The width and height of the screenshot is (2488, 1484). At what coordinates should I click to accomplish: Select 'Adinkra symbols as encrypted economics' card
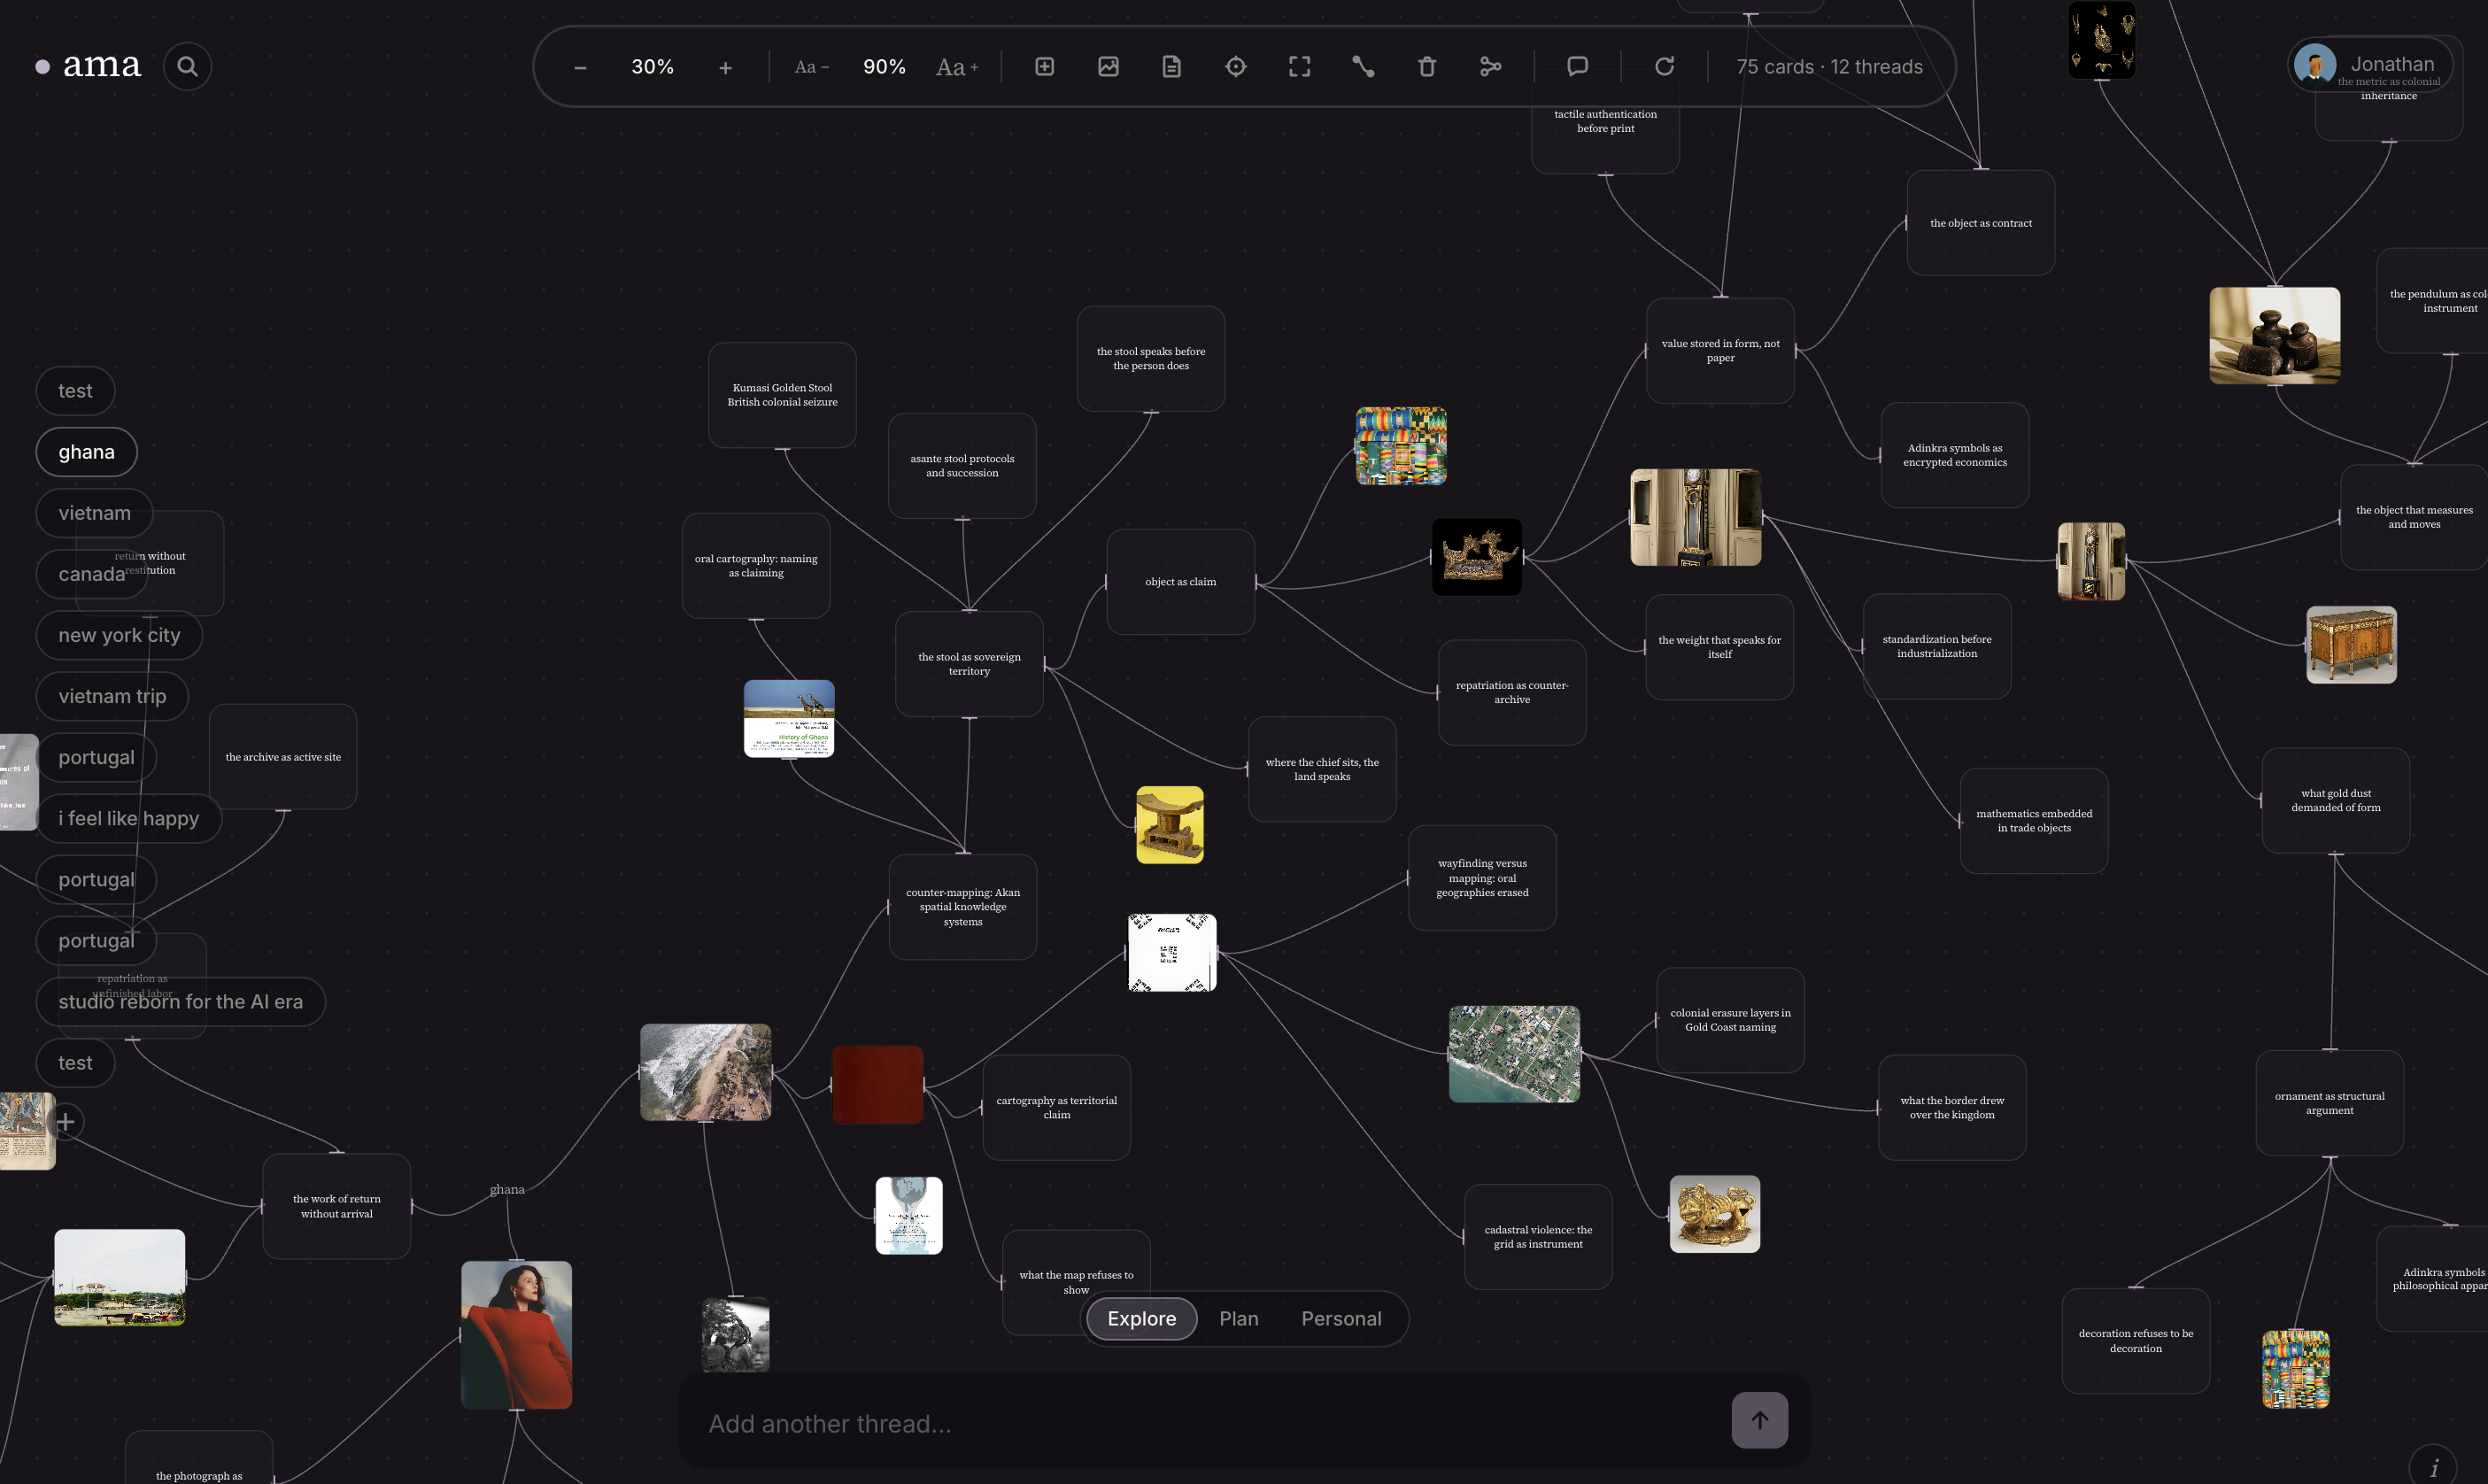[x=1955, y=455]
